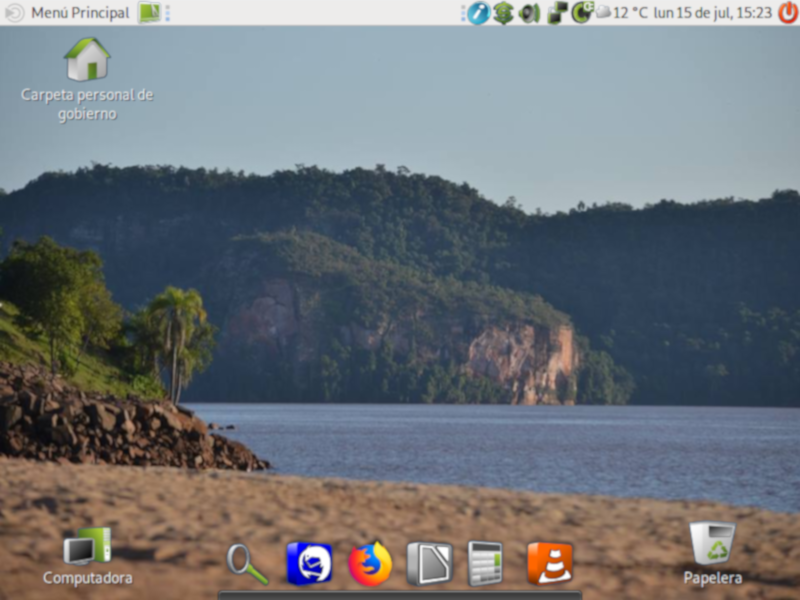Launch Thunderbird mail from the dock
The image size is (800, 600).
click(x=309, y=563)
